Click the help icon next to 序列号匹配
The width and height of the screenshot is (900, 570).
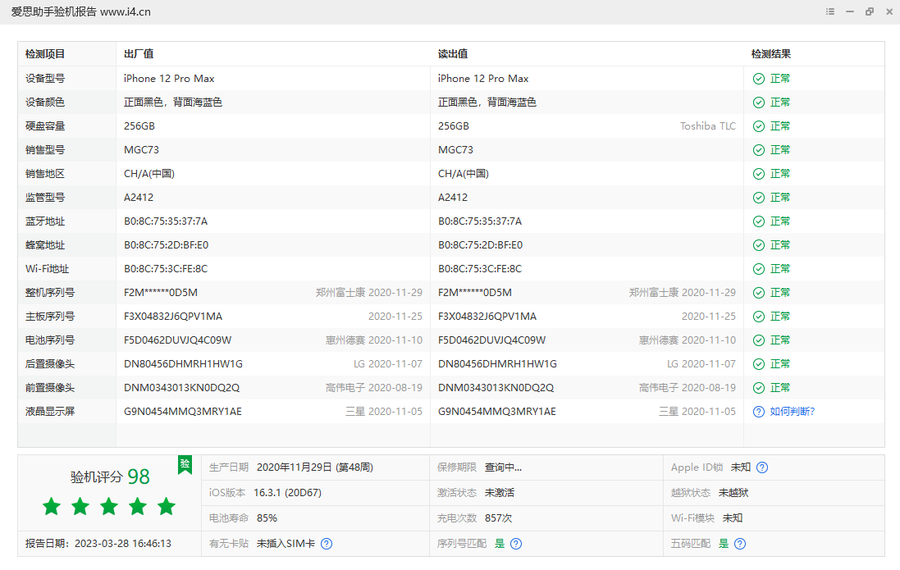[x=516, y=544]
